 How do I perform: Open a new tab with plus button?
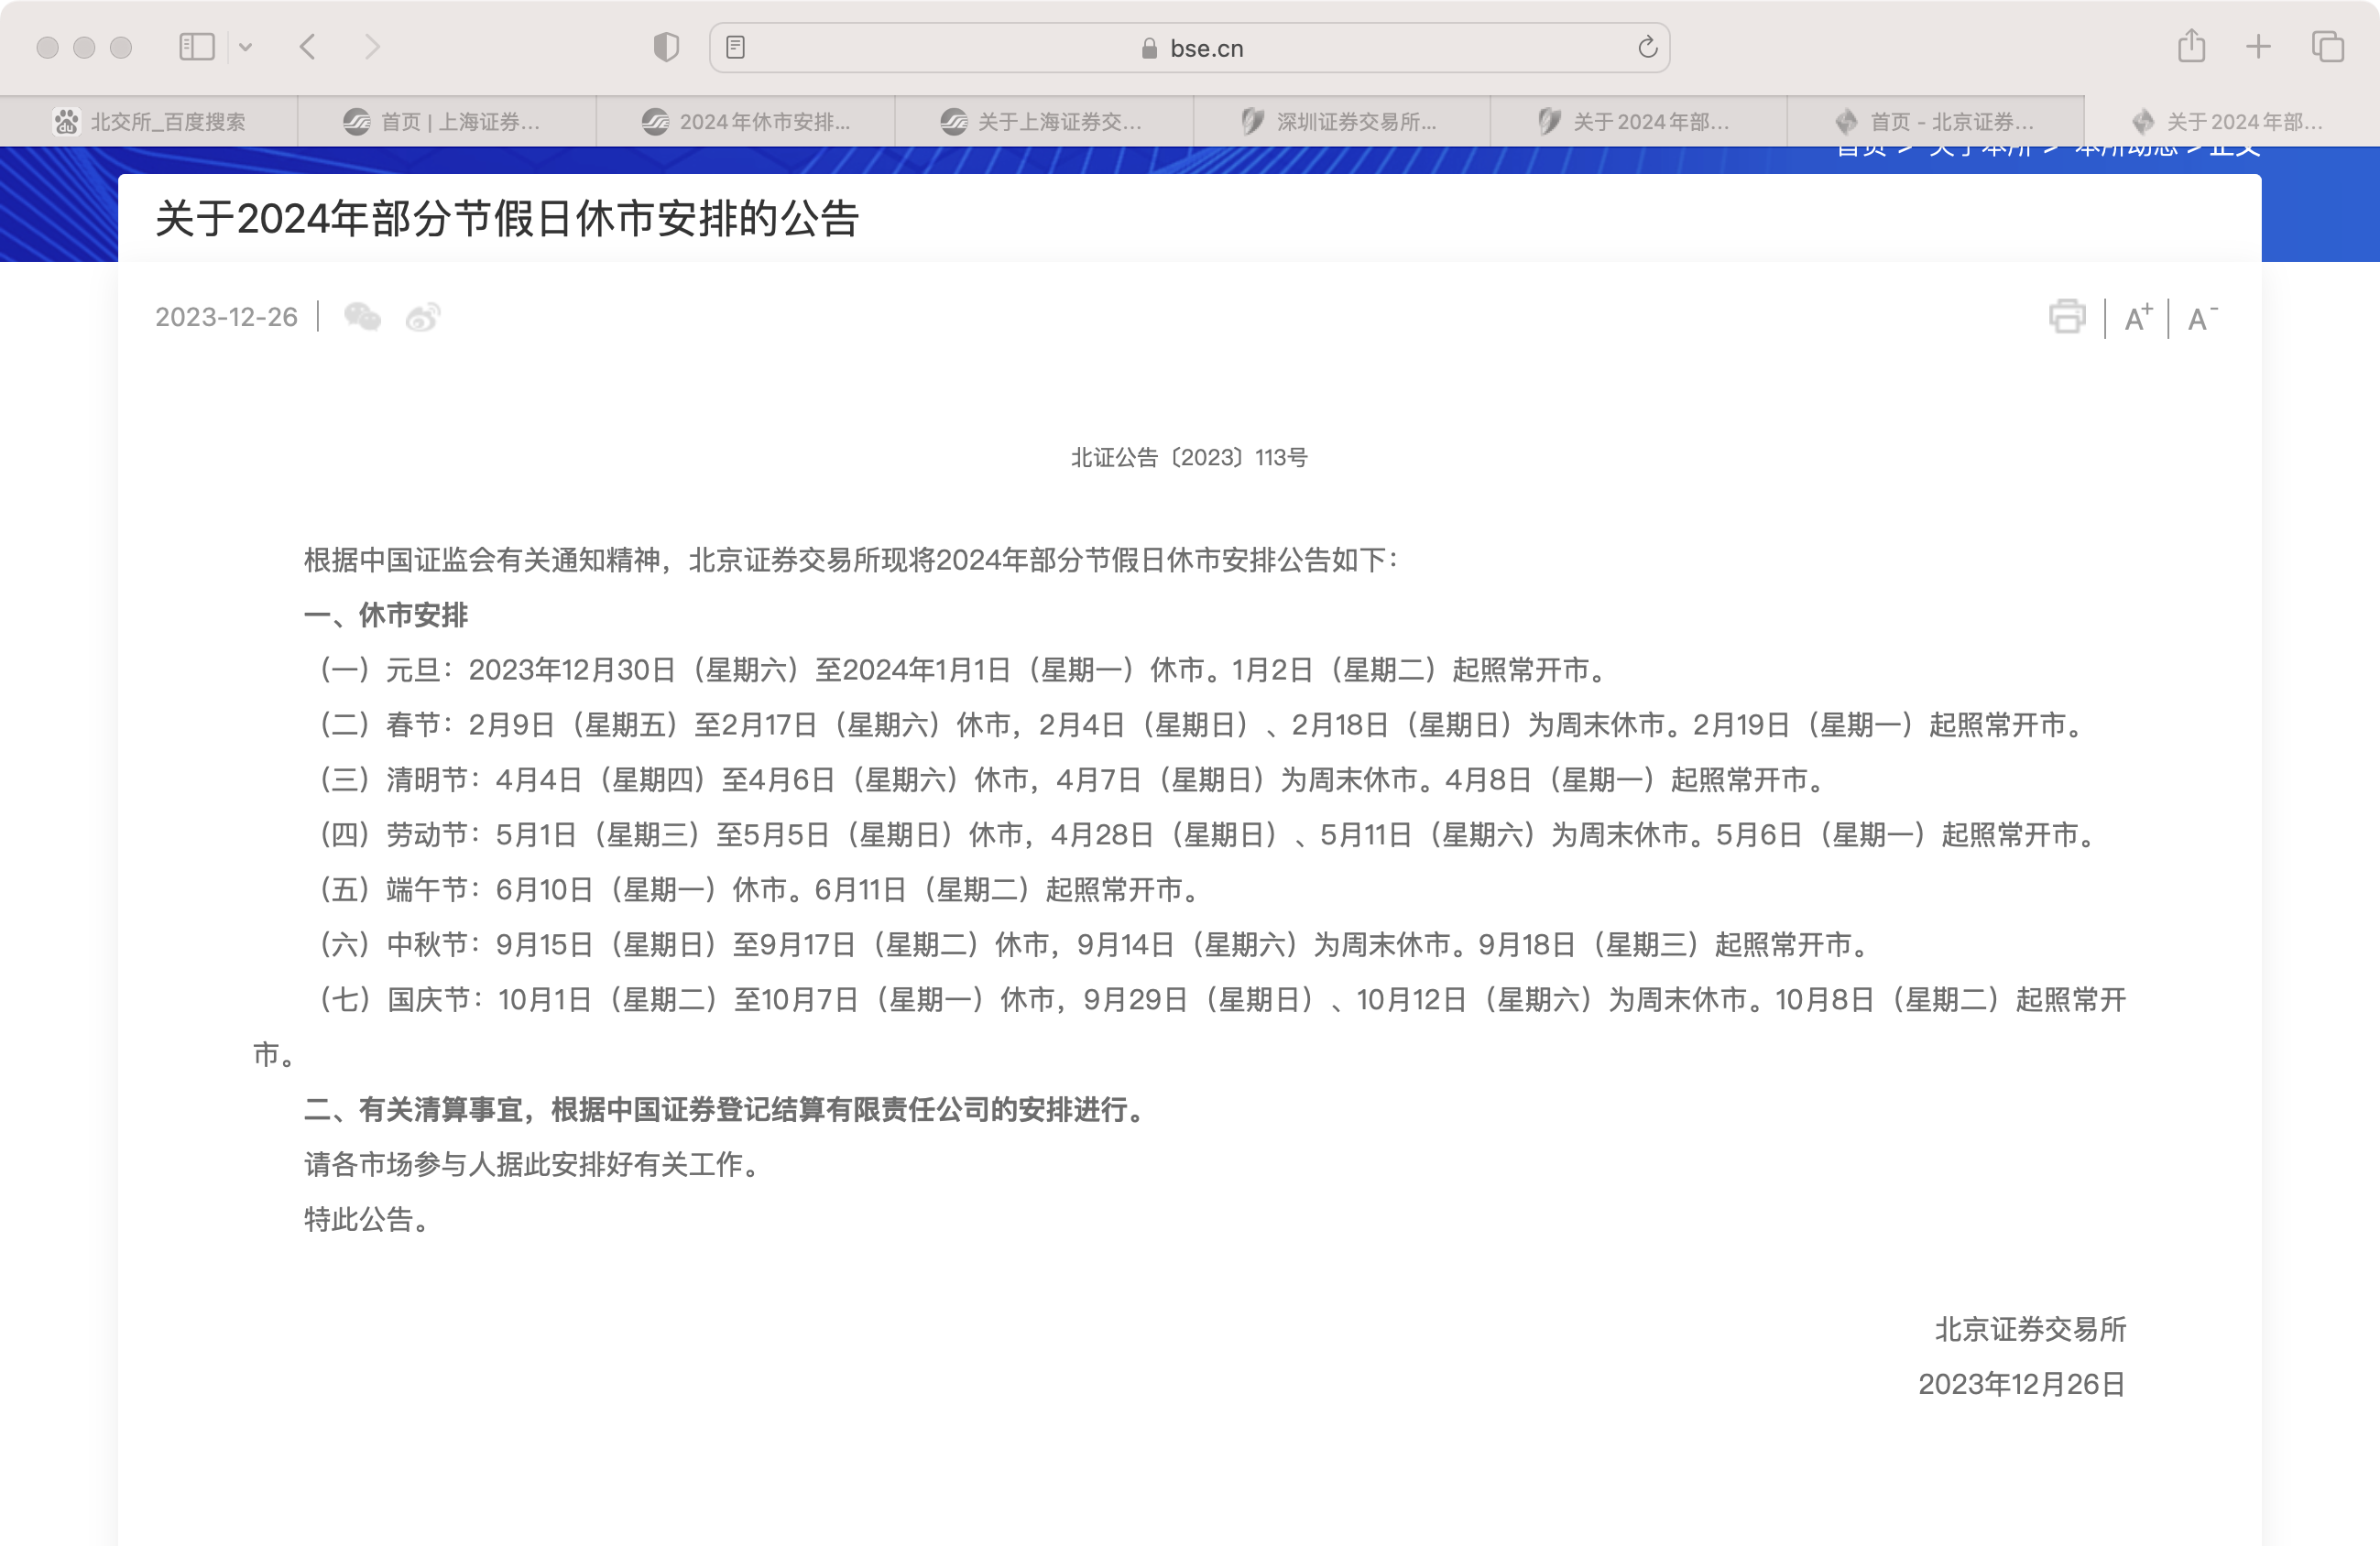click(2258, 47)
